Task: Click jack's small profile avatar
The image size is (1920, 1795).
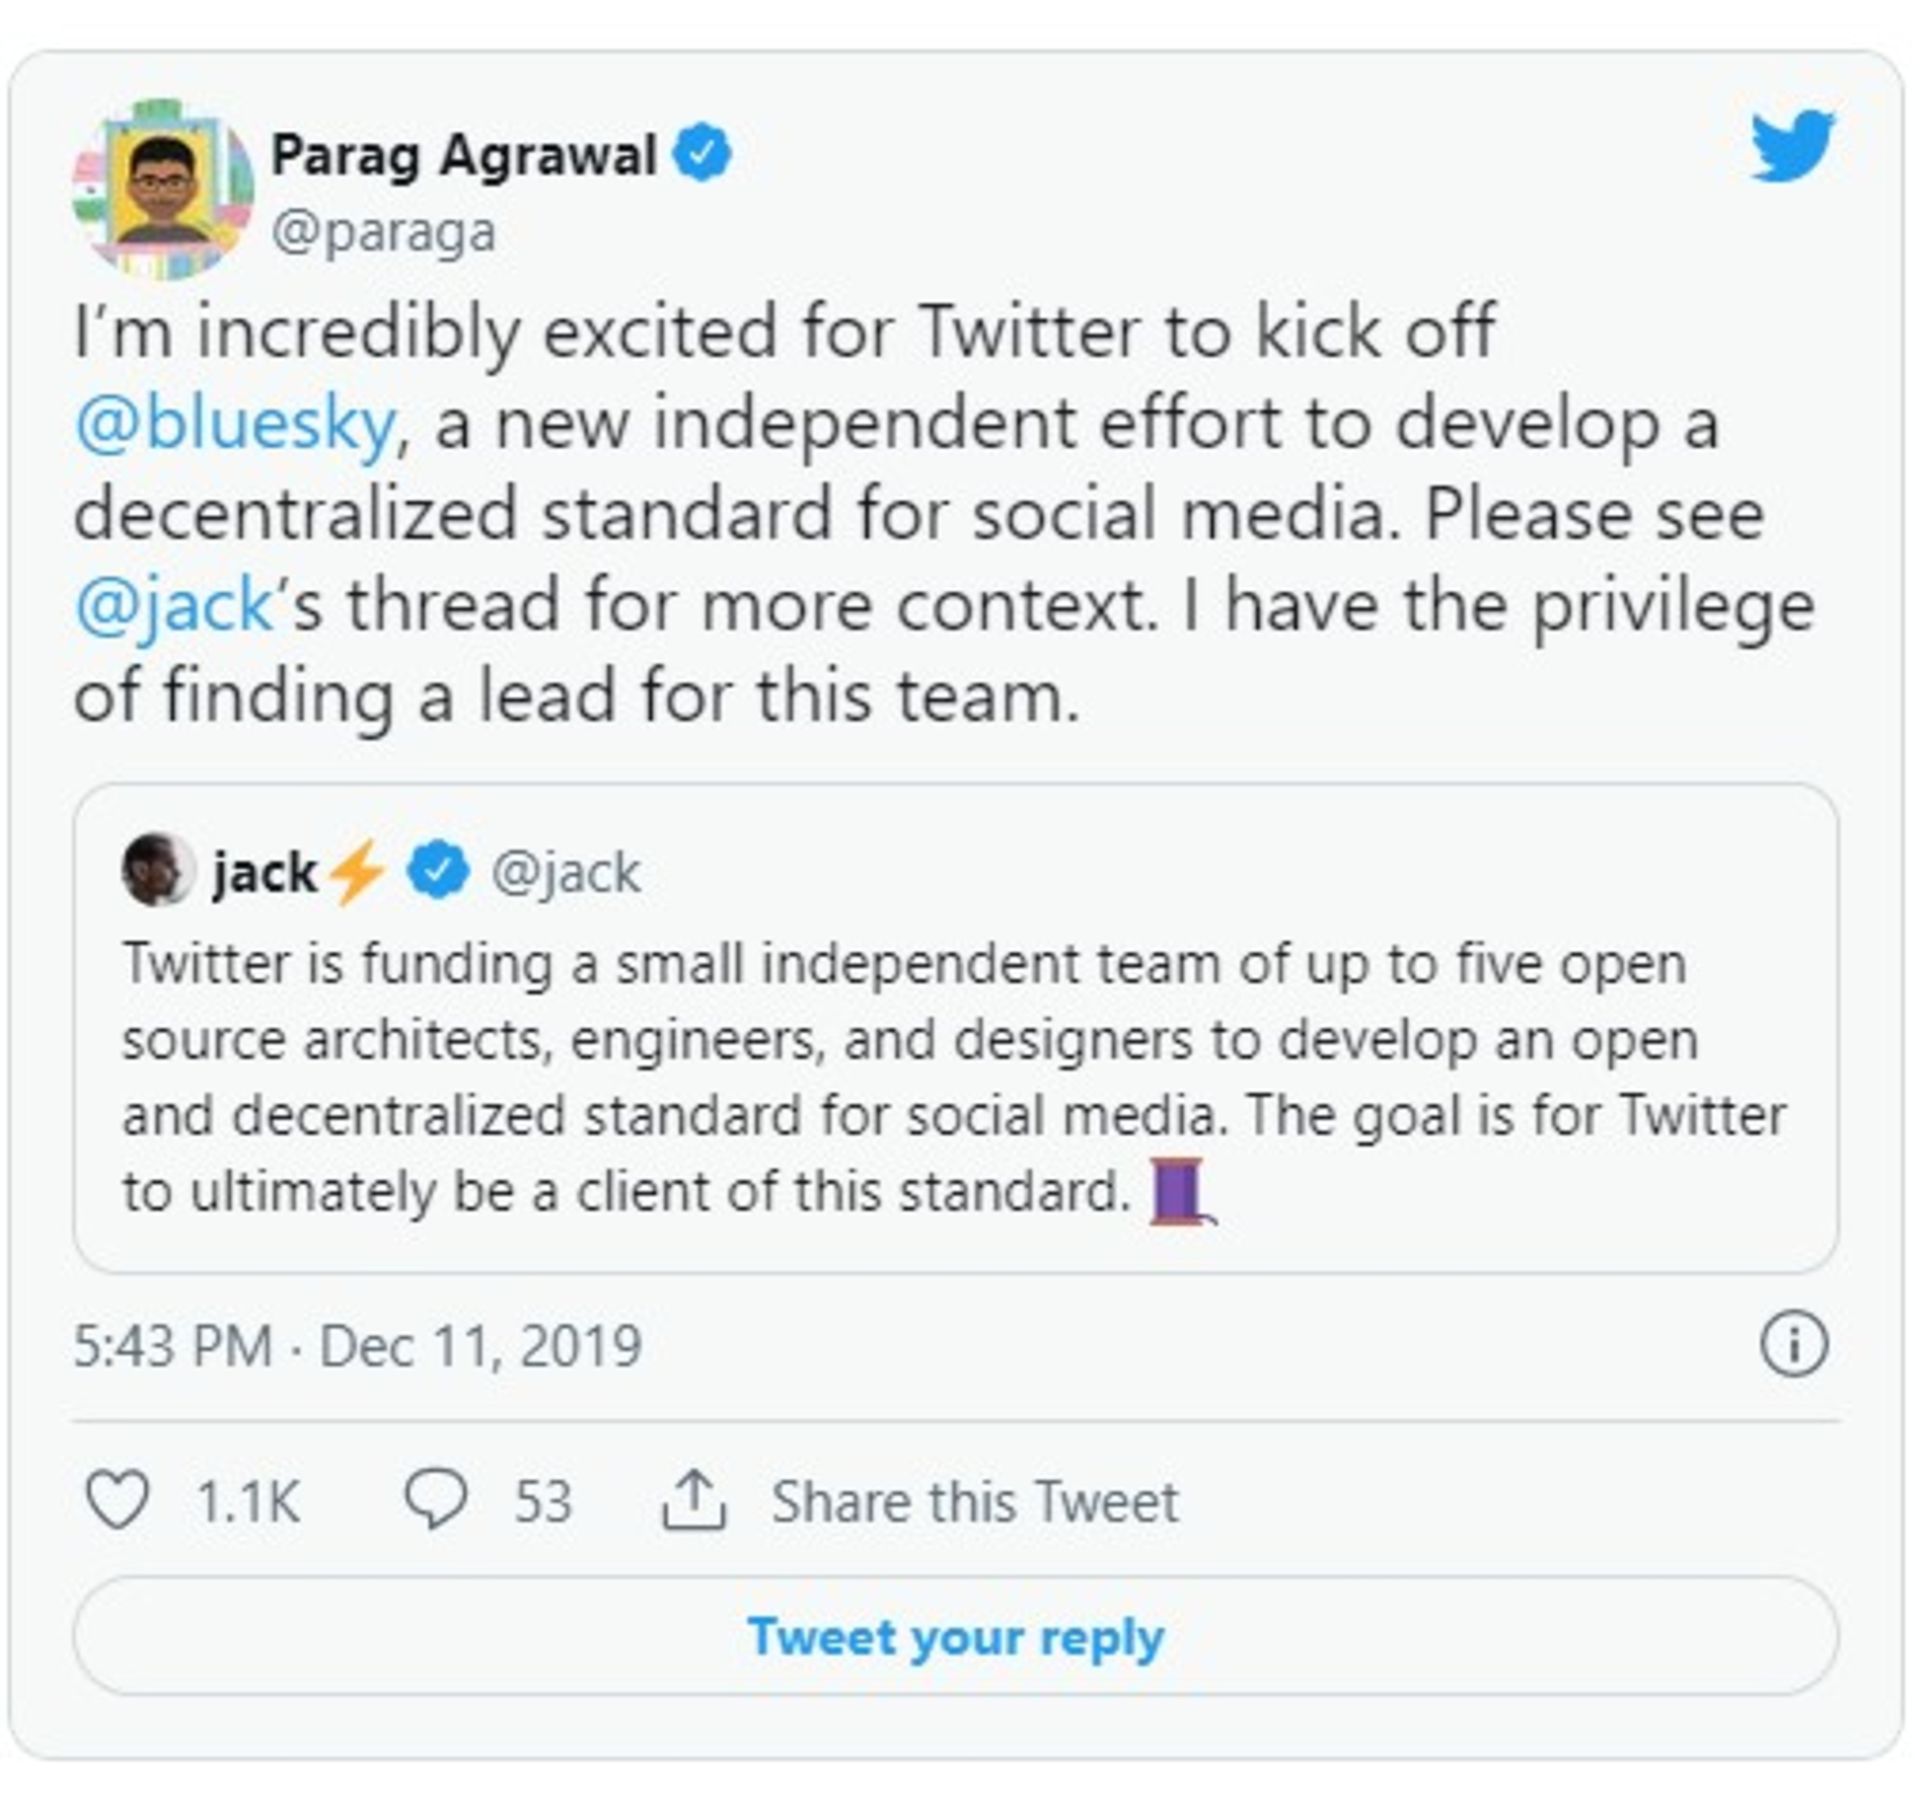Action: (158, 869)
